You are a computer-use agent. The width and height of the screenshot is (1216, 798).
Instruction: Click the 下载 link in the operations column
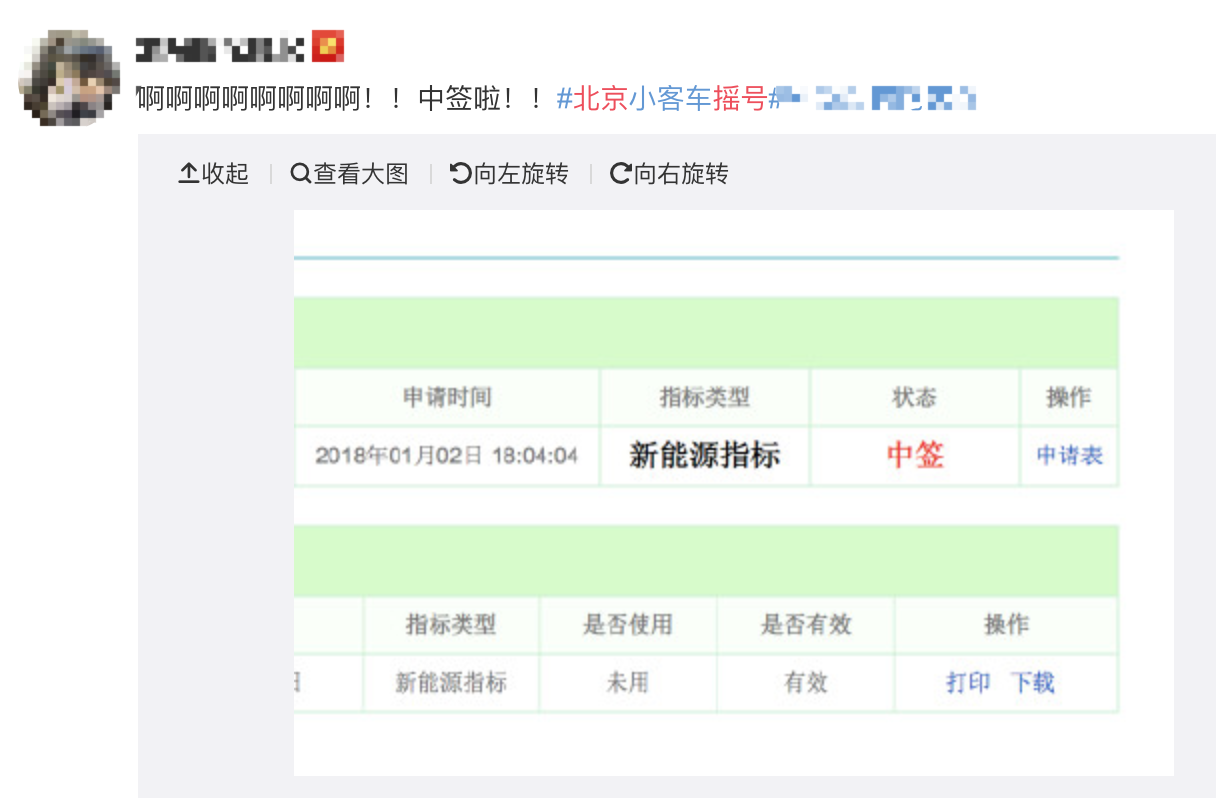[1032, 683]
